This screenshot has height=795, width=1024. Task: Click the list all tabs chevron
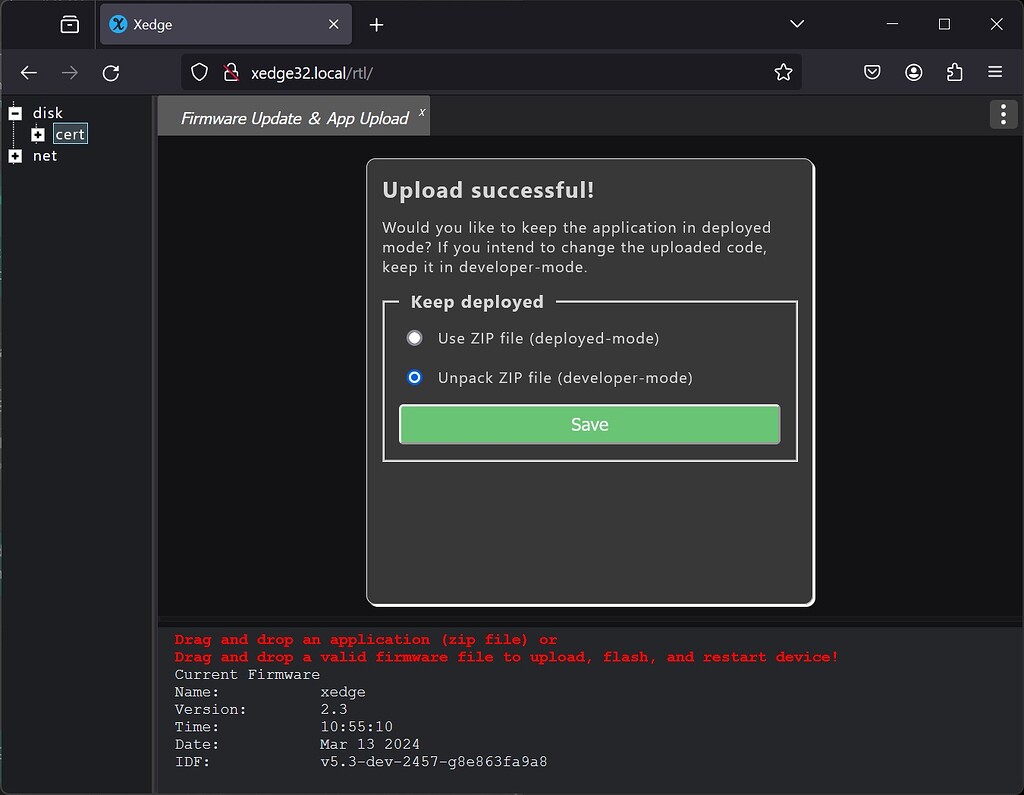point(797,24)
